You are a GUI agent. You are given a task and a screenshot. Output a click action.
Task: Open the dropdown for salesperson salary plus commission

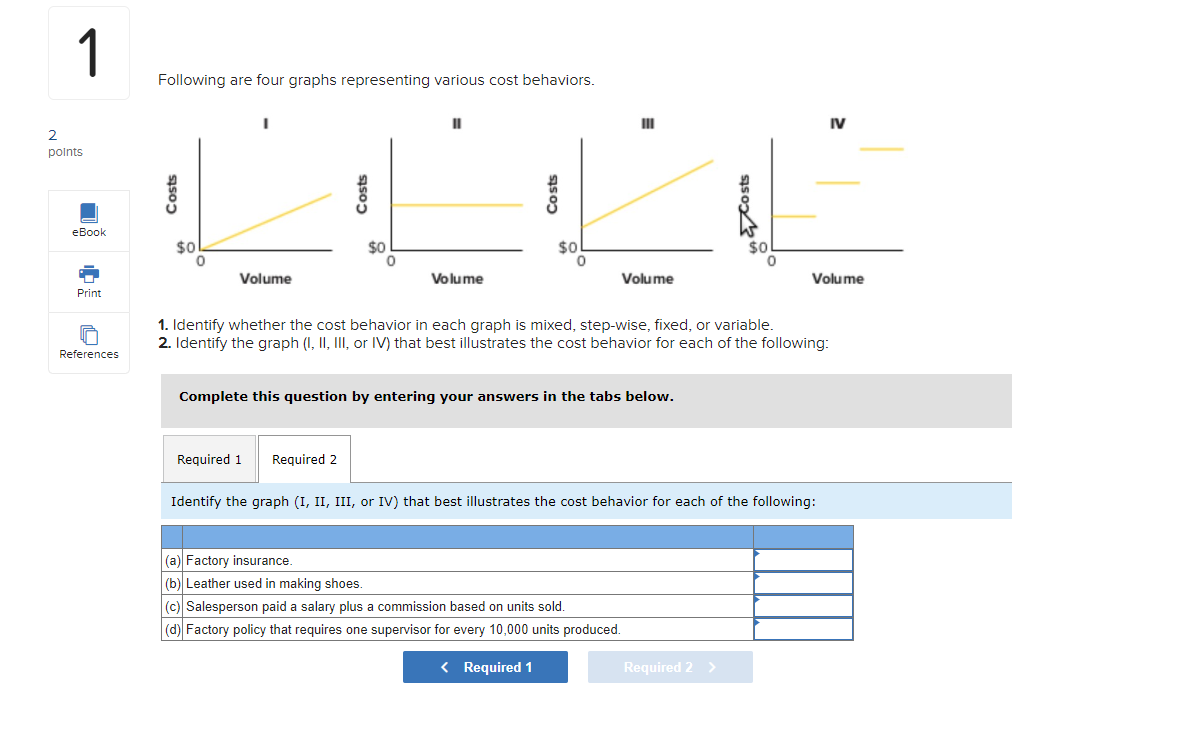(x=803, y=606)
